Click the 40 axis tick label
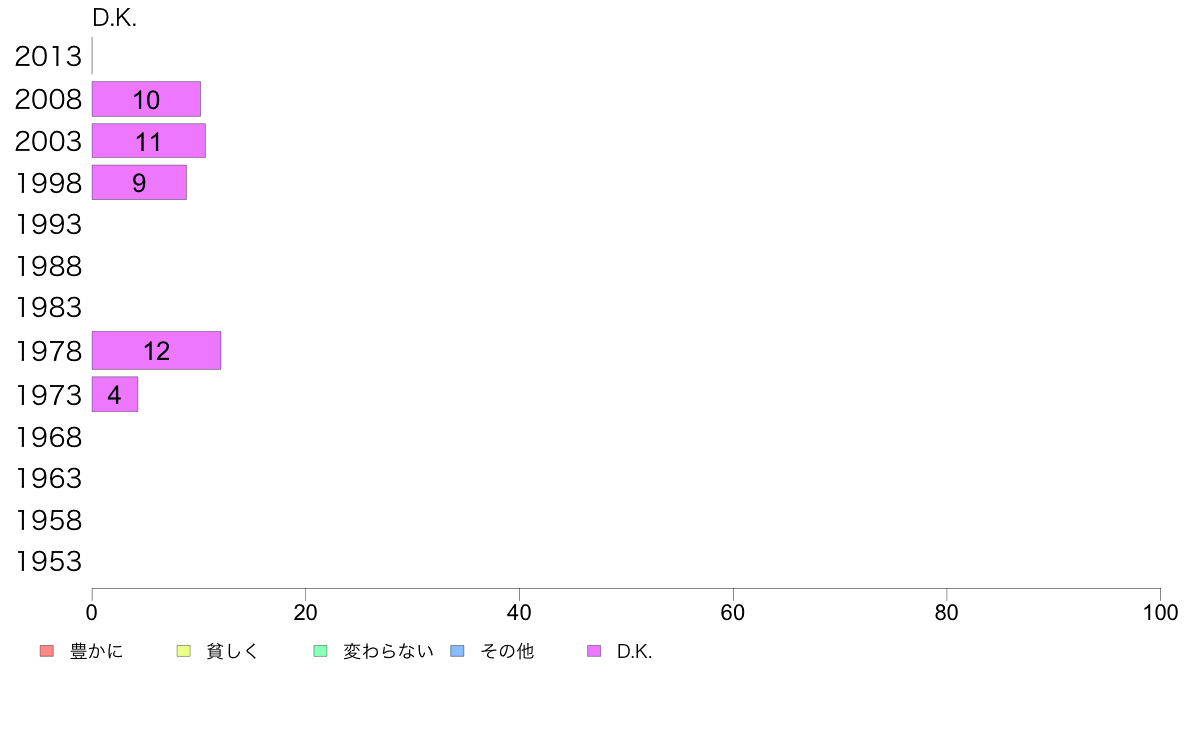 pos(519,612)
